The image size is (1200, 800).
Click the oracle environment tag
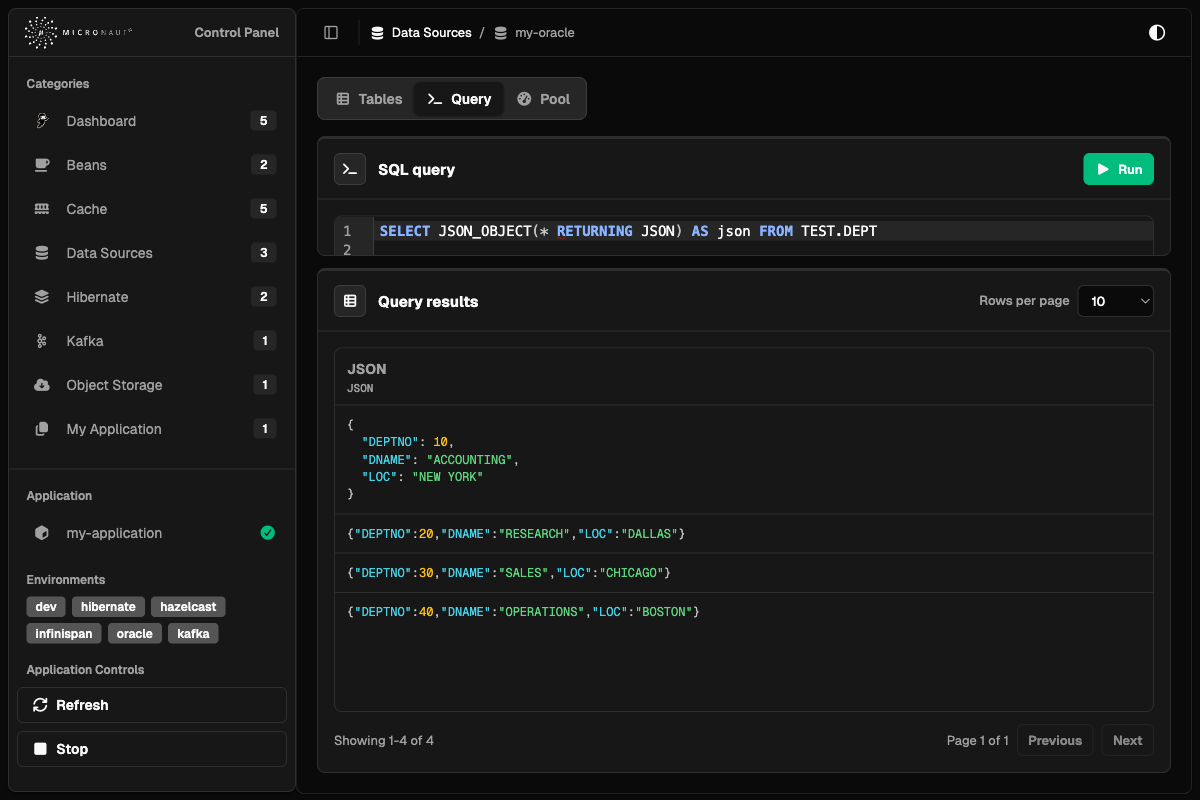click(135, 634)
